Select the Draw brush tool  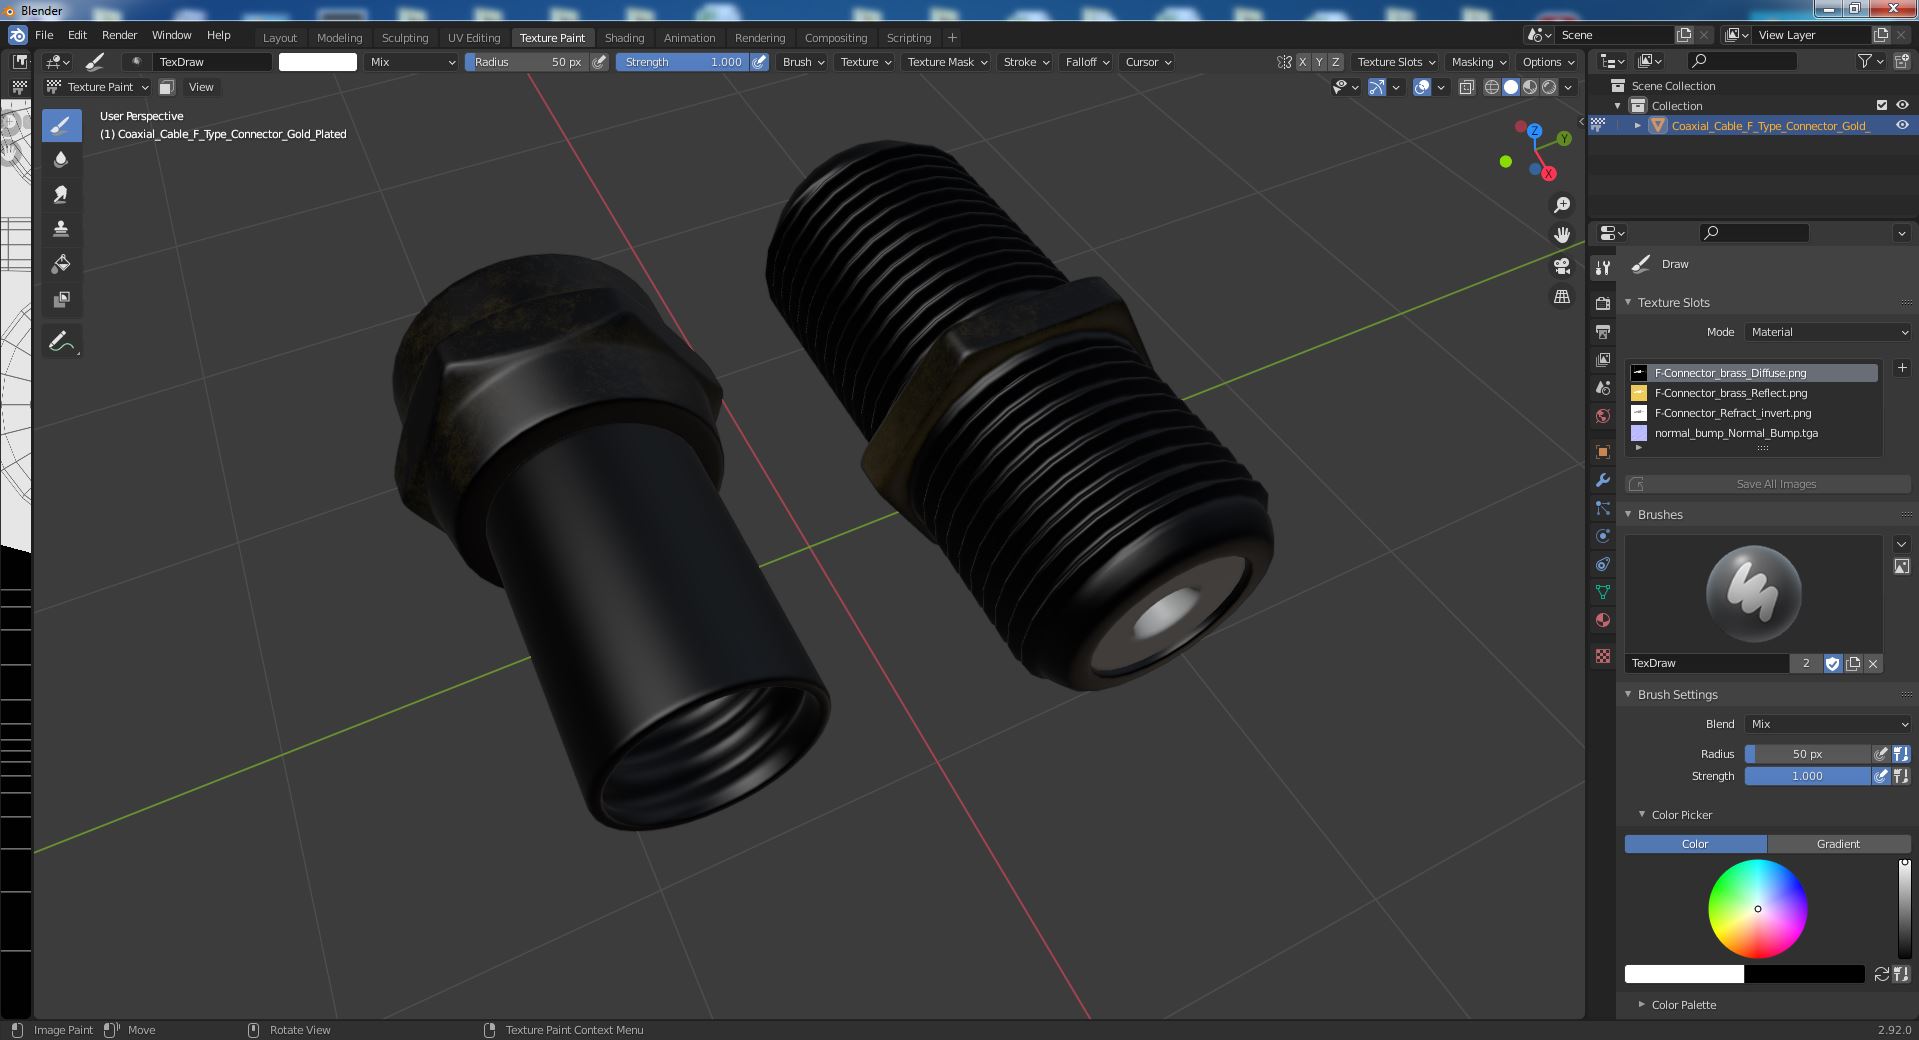[61, 125]
